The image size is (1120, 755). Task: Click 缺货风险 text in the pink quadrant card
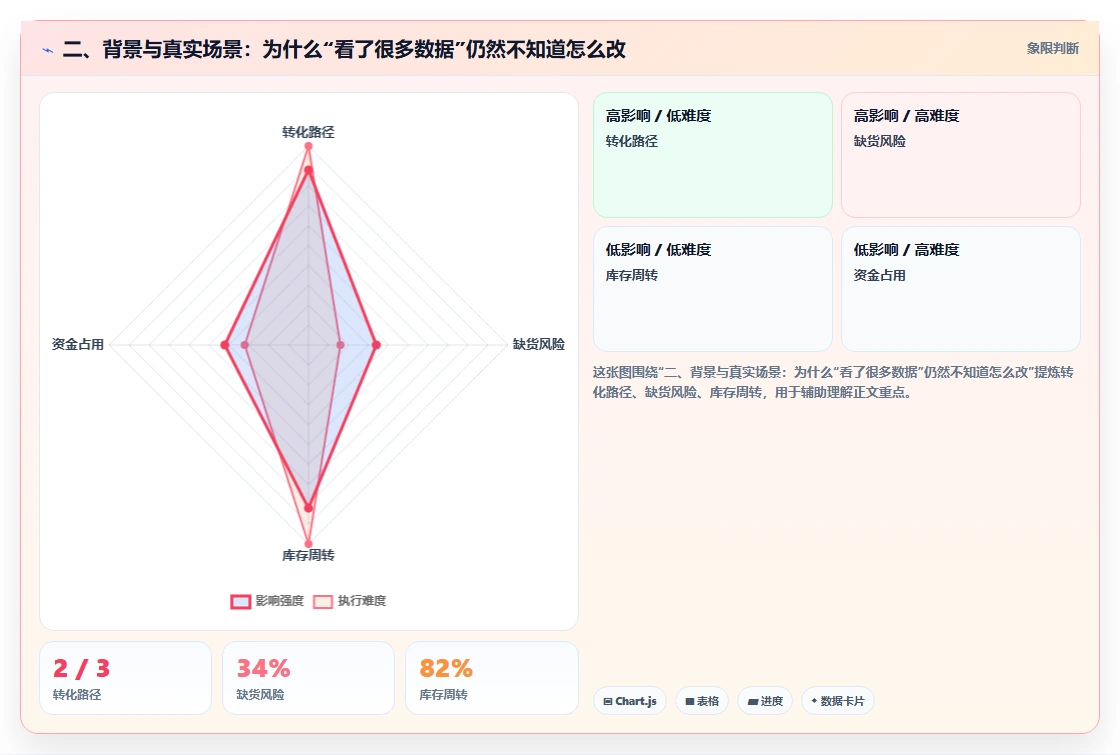879,141
